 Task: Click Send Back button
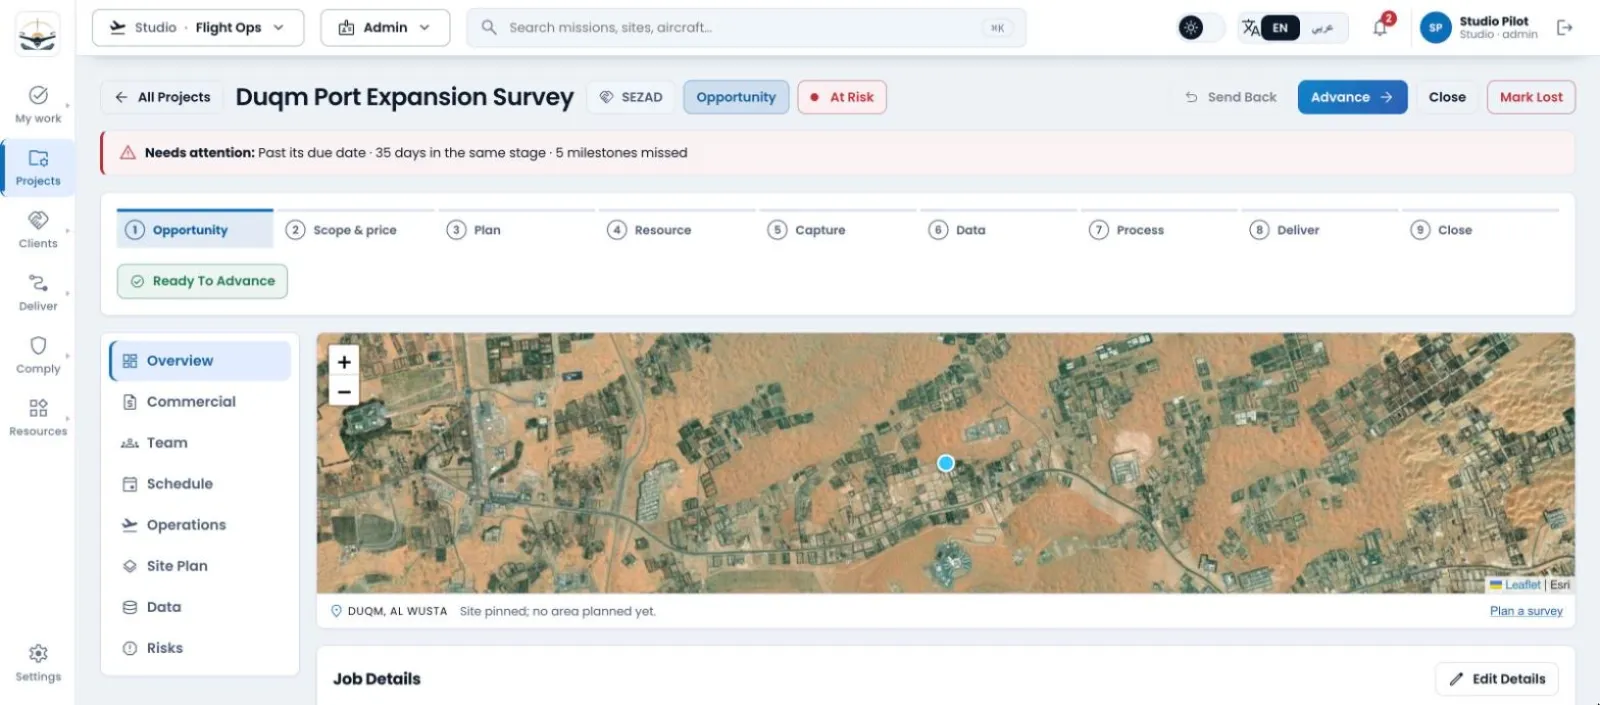[1231, 97]
